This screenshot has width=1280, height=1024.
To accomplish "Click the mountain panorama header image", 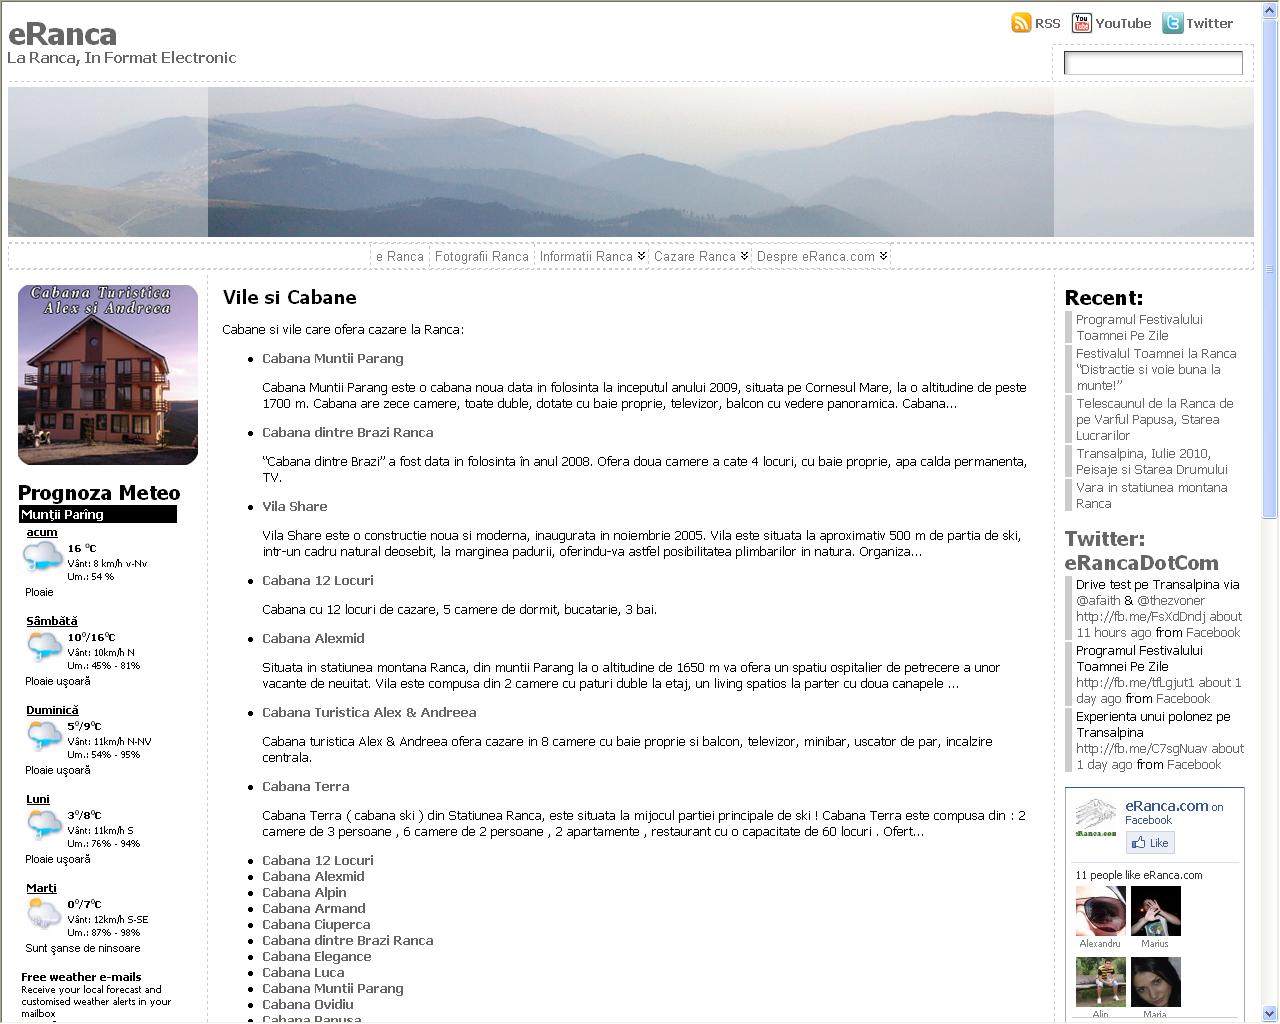I will point(631,162).
